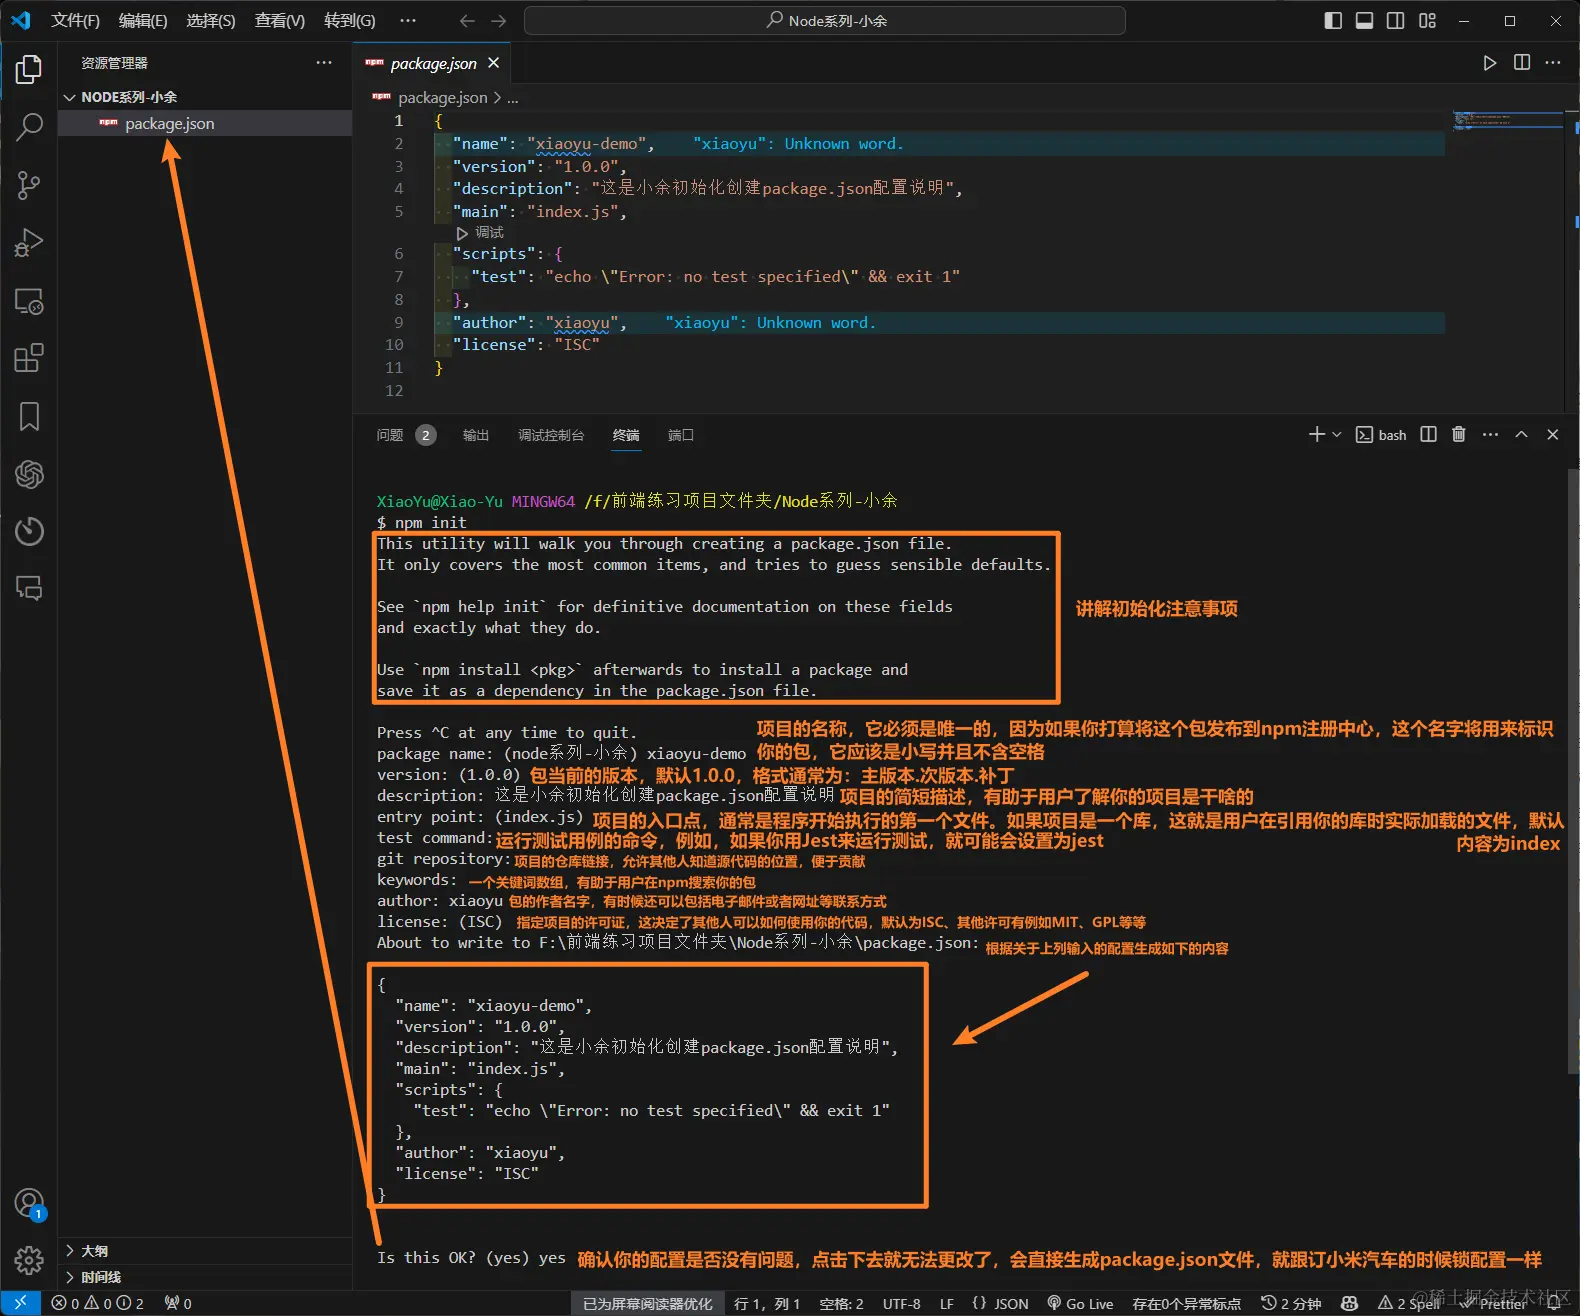Open the Source Control view
This screenshot has width=1580, height=1316.
tap(29, 185)
